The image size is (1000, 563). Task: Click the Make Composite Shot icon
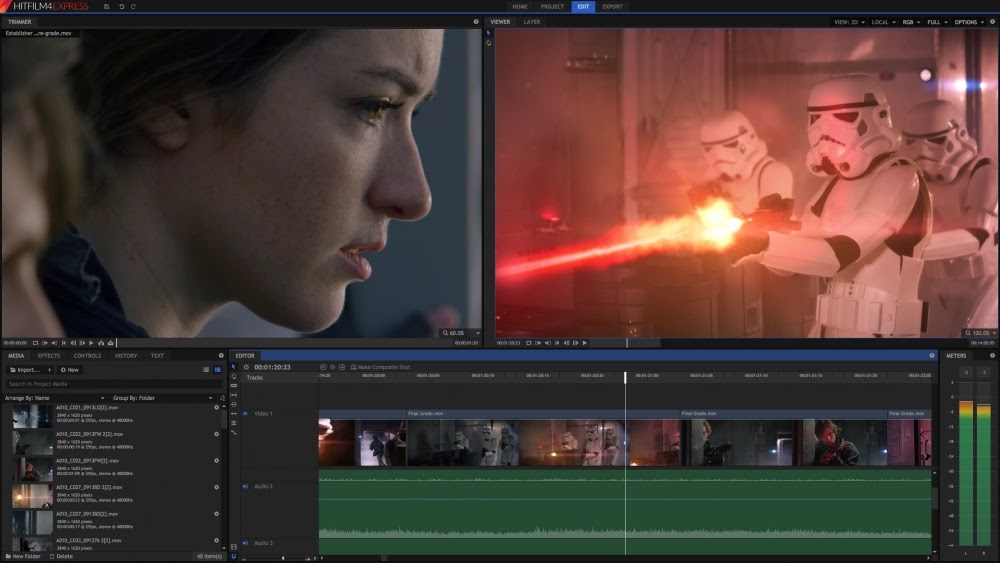[x=354, y=367]
